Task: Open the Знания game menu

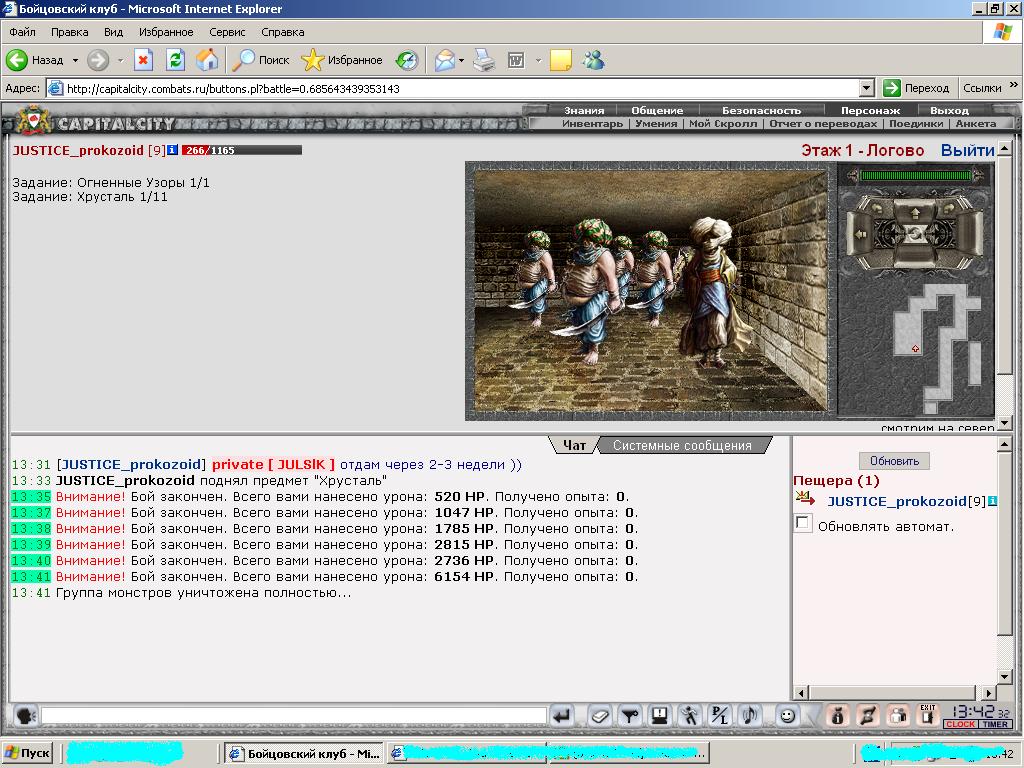Action: point(584,110)
